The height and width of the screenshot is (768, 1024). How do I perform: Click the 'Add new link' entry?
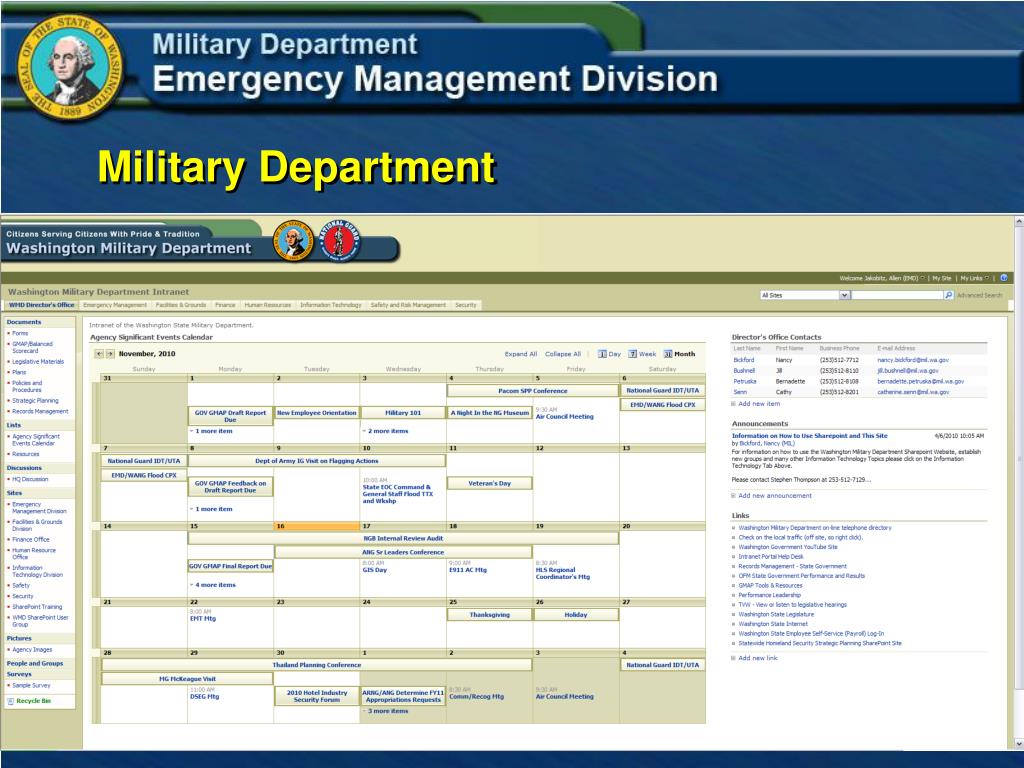(758, 658)
